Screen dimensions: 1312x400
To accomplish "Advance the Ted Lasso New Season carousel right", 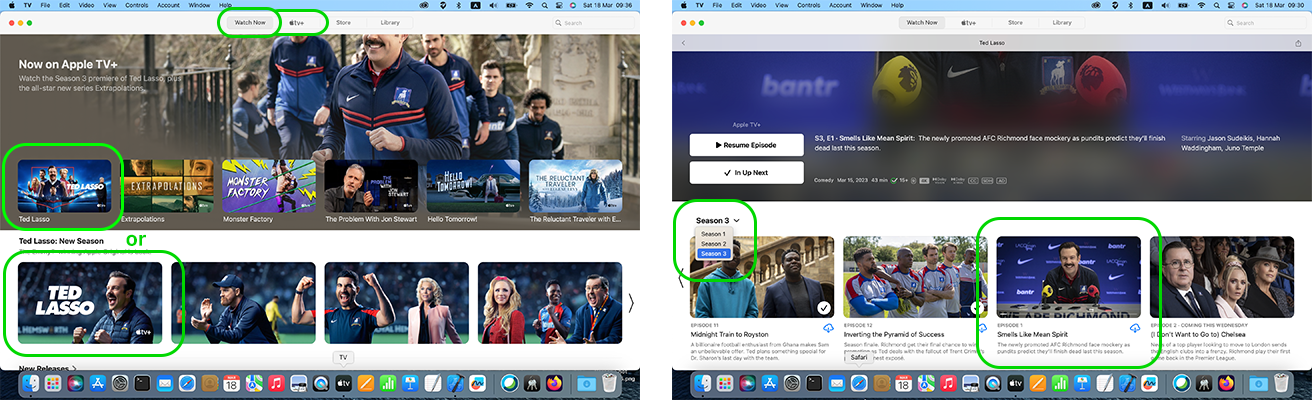I will click(x=630, y=303).
